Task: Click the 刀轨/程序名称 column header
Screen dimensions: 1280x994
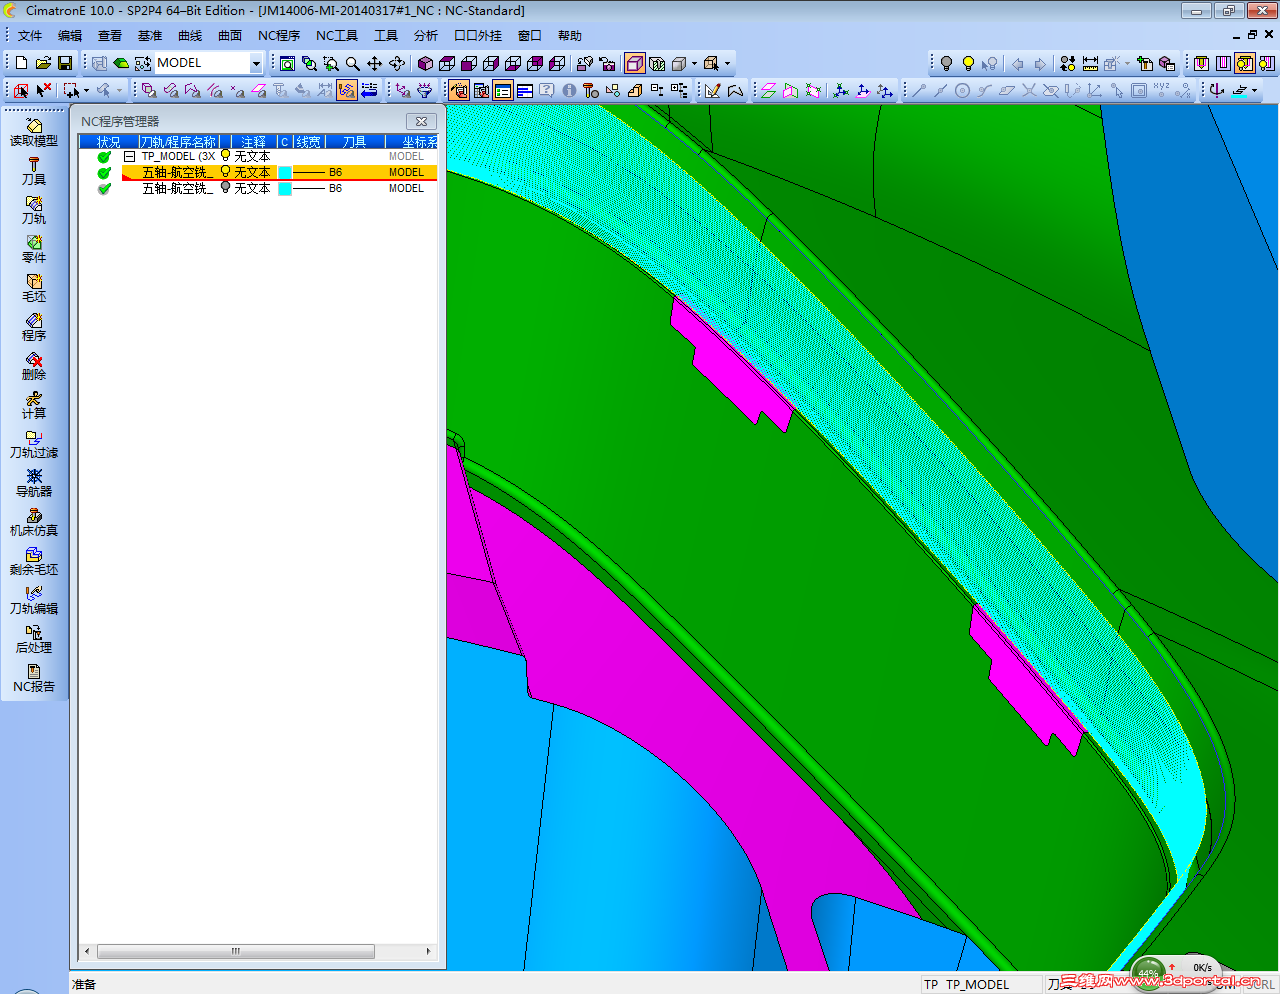Action: point(178,142)
